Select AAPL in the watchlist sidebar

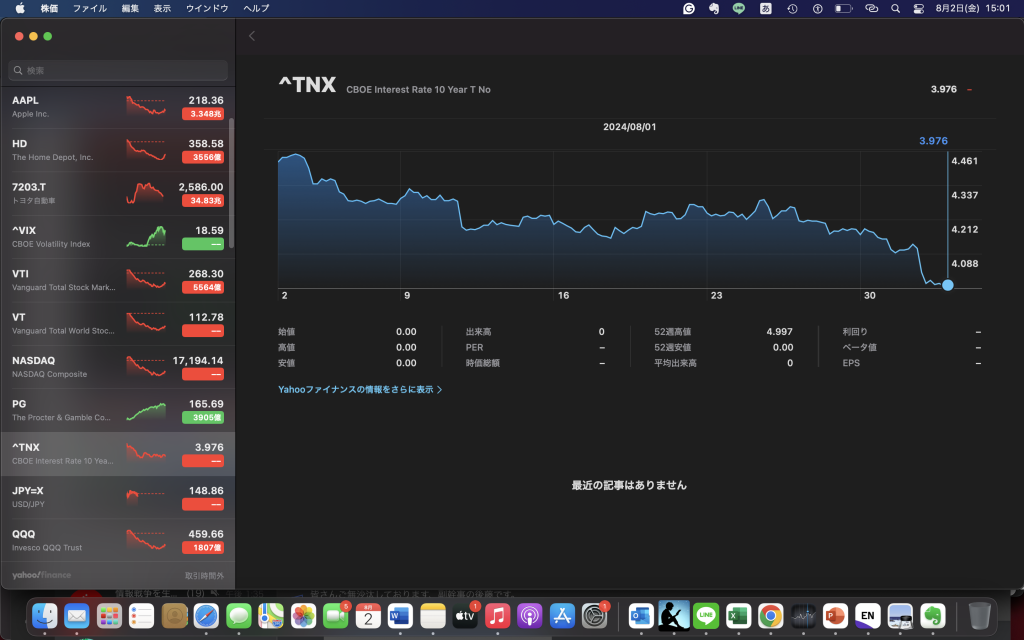pos(117,107)
